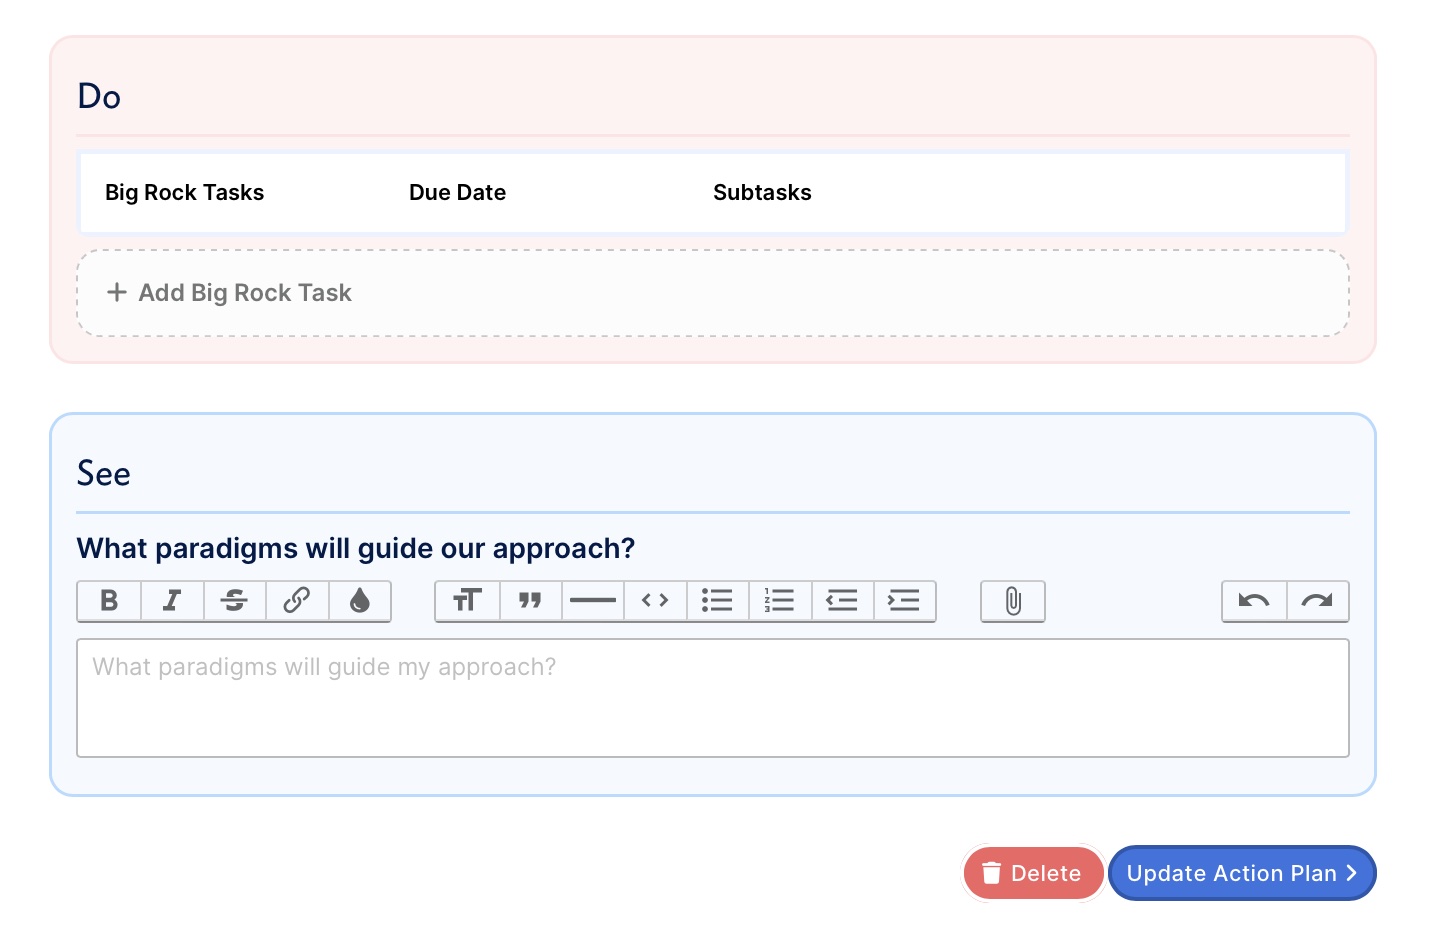Attach a file with the paperclip icon
Image resolution: width=1452 pixels, height=926 pixels.
pyautogui.click(x=1013, y=601)
